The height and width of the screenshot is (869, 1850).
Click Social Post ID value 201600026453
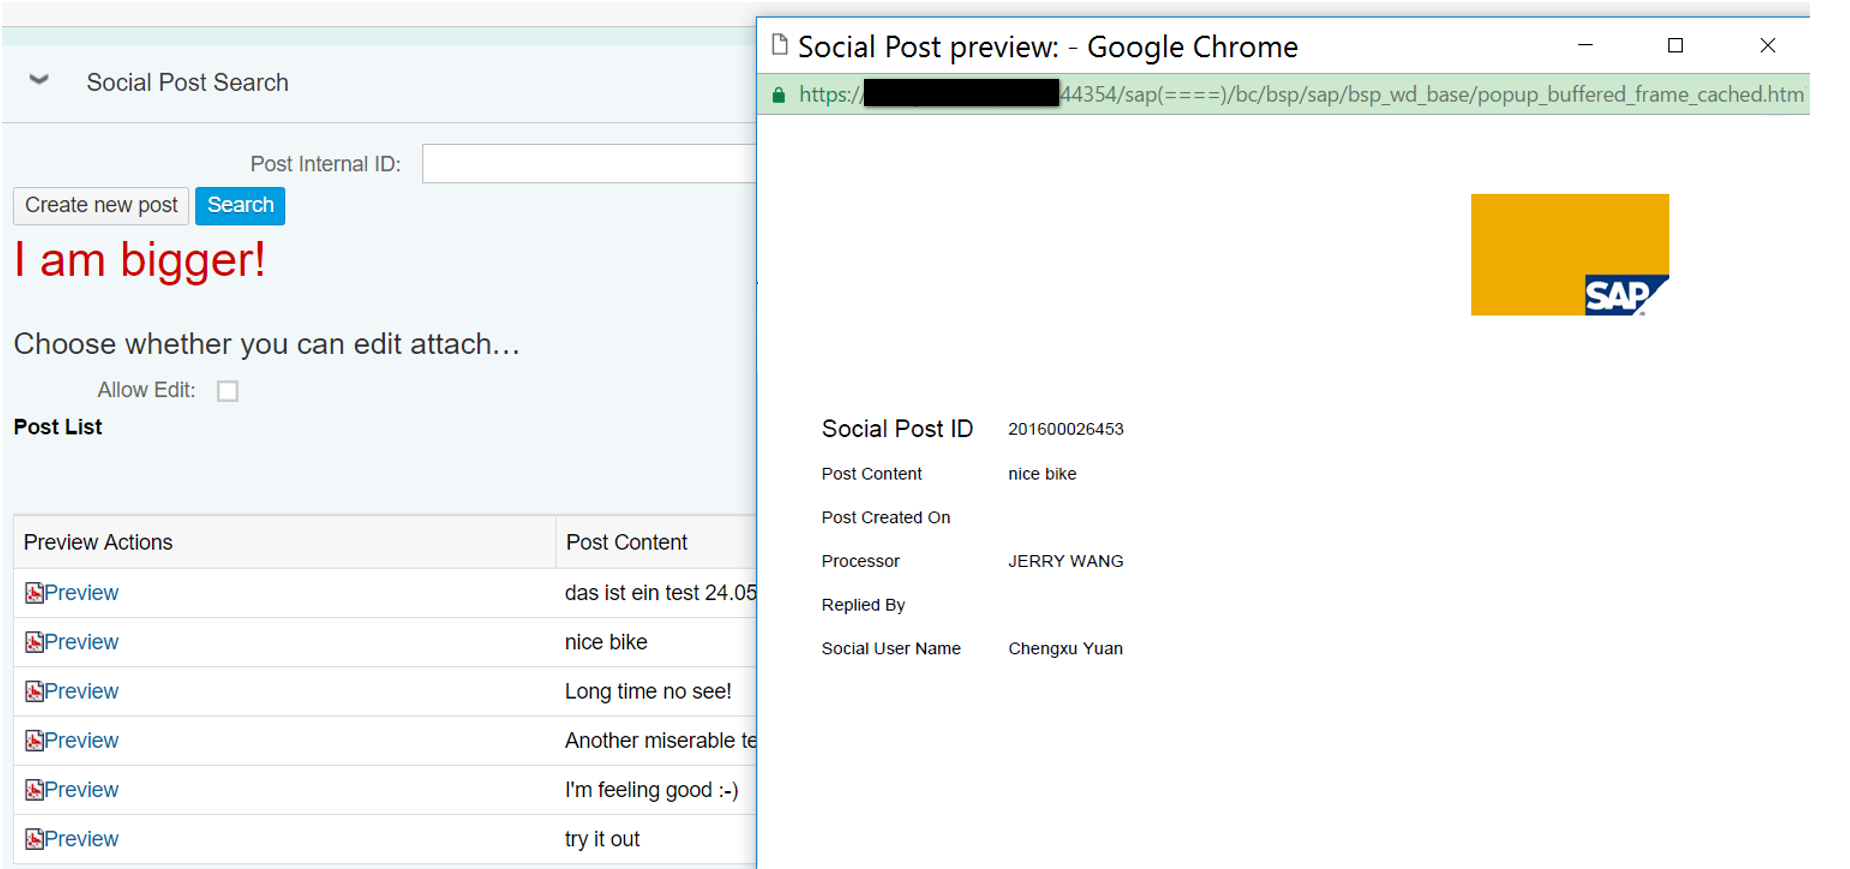tap(1066, 429)
